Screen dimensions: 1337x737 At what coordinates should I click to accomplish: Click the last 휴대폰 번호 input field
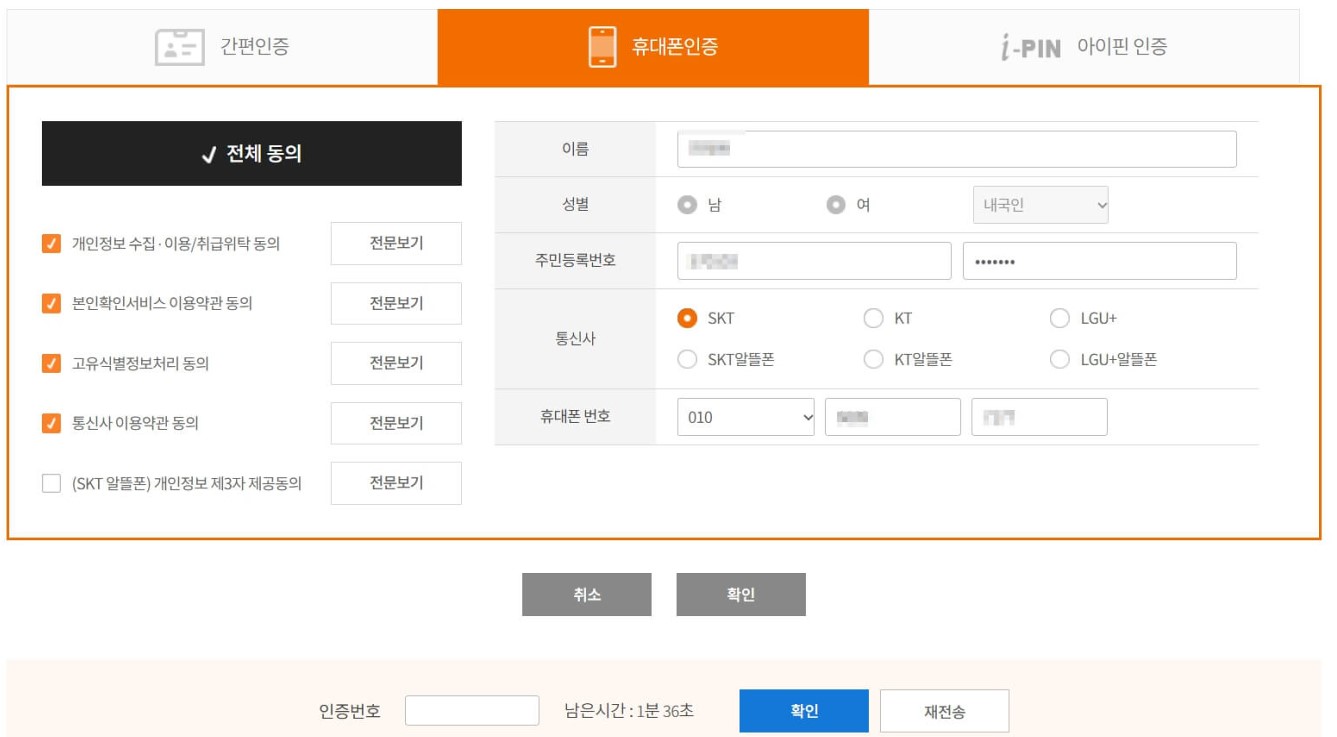pos(1040,417)
